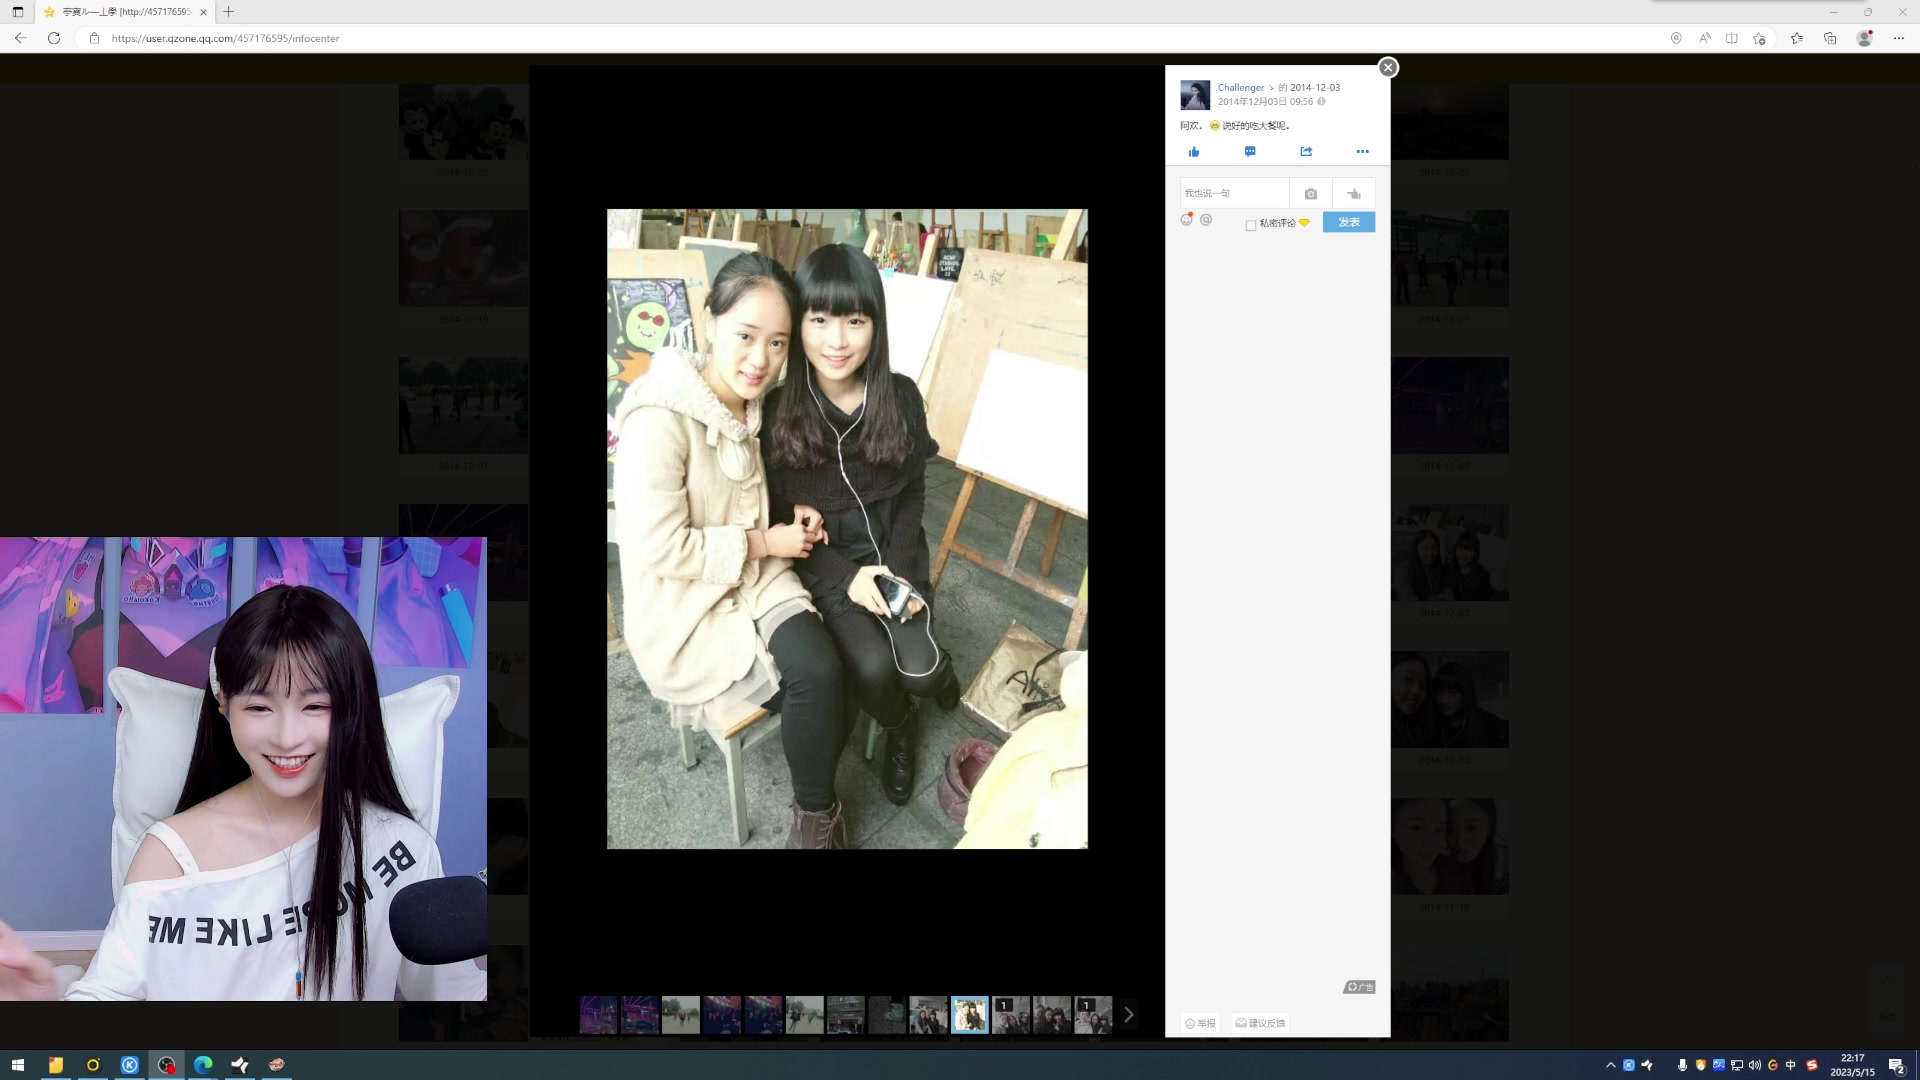Click the thumbs-up like icon

point(1193,152)
